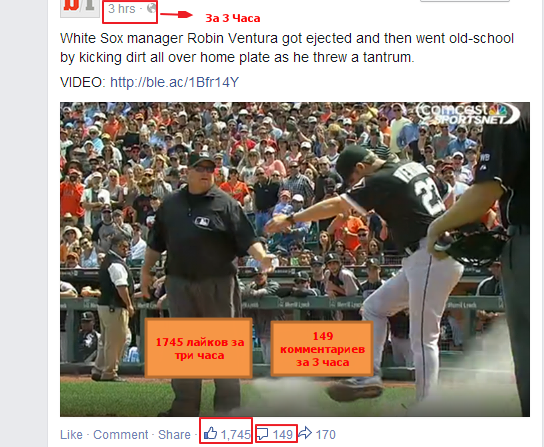The width and height of the screenshot is (544, 447).
Task: View the 170 shares count
Action: tap(325, 435)
